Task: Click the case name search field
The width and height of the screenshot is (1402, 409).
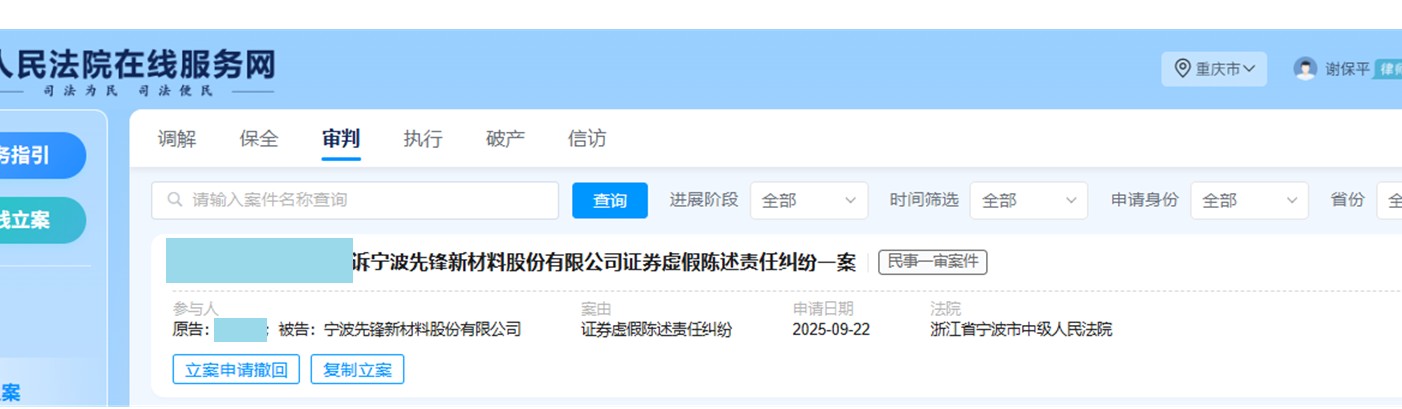Action: click(x=355, y=200)
